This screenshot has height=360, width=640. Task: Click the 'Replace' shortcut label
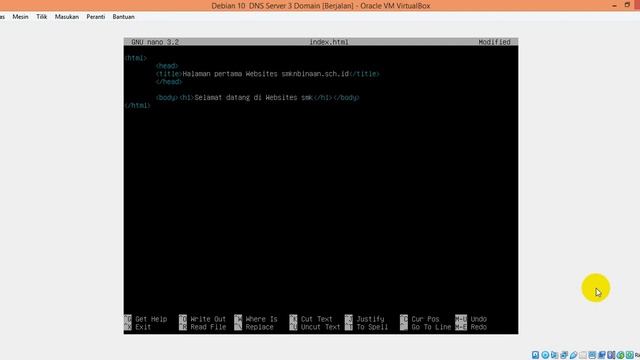pyautogui.click(x=259, y=327)
